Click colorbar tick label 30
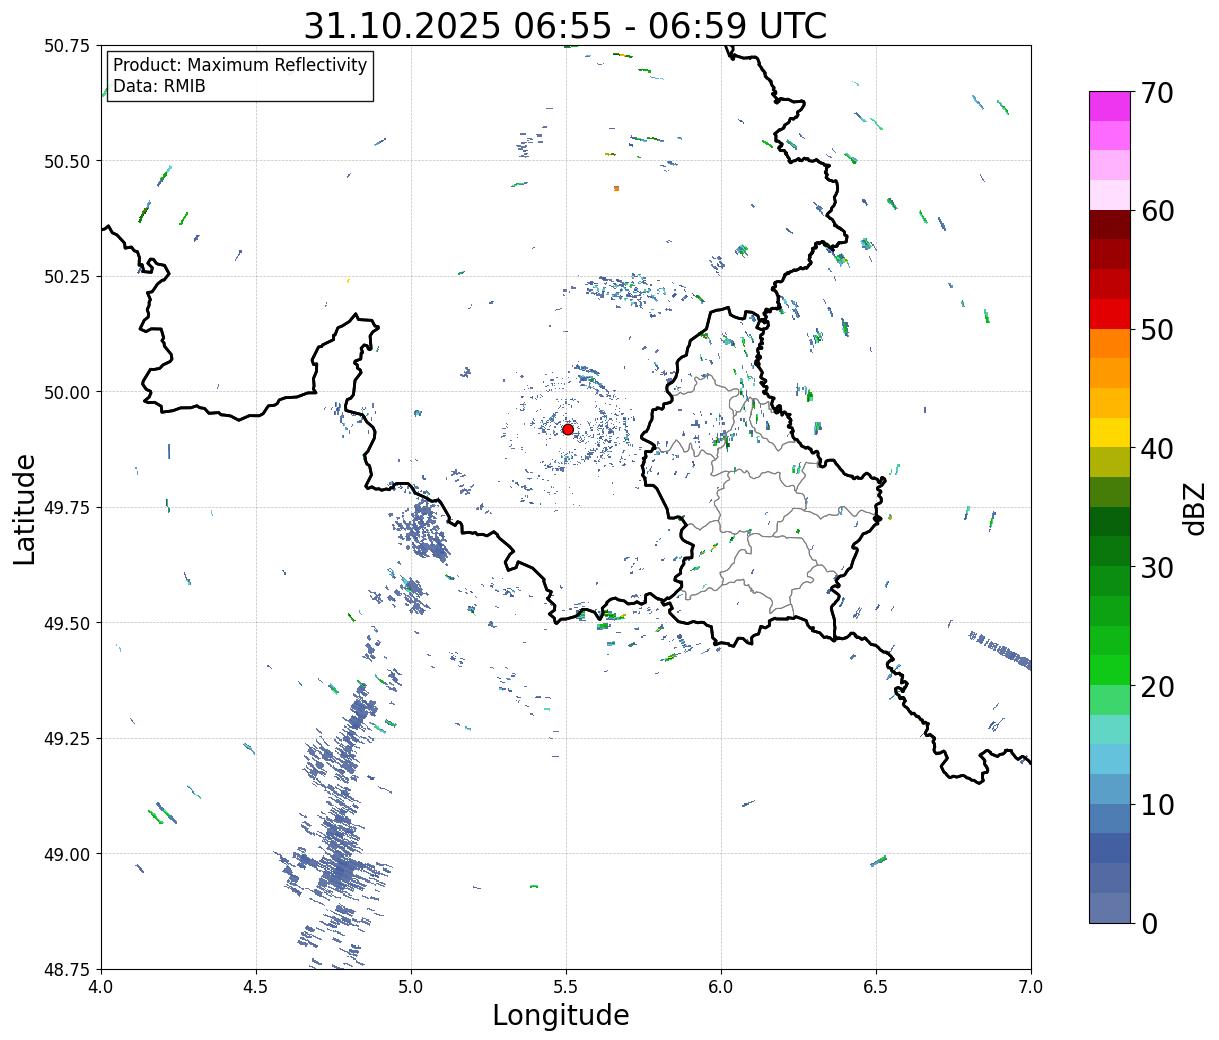Viewport: 1219px width, 1040px height. pyautogui.click(x=1157, y=567)
